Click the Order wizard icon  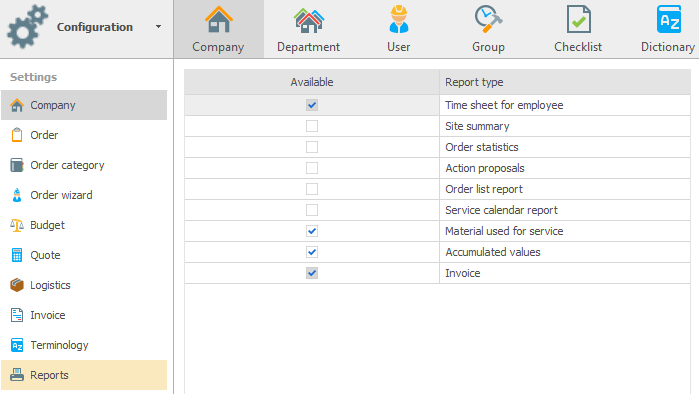pos(17,195)
